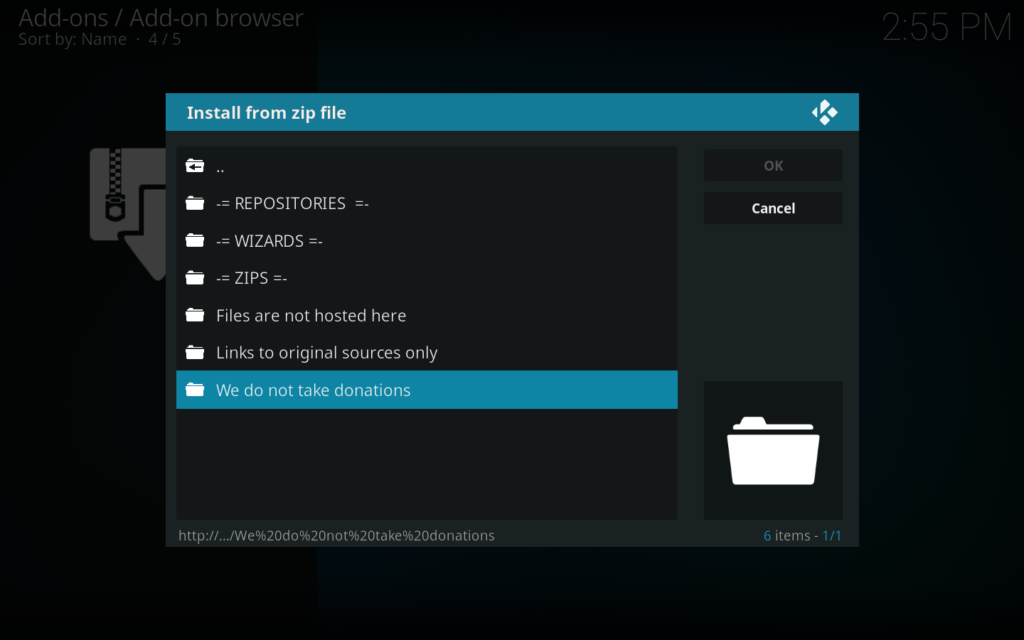Click folder icon beside Links to original sources only

(x=195, y=352)
